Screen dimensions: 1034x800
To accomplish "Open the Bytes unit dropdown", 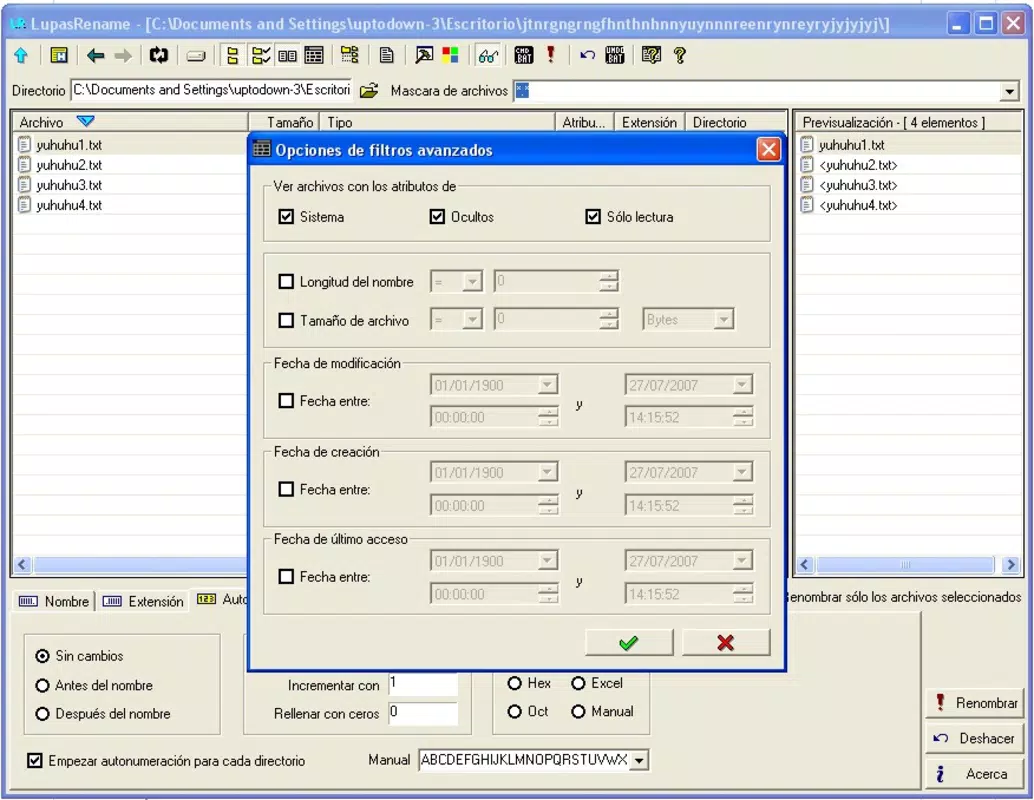I will (x=723, y=320).
